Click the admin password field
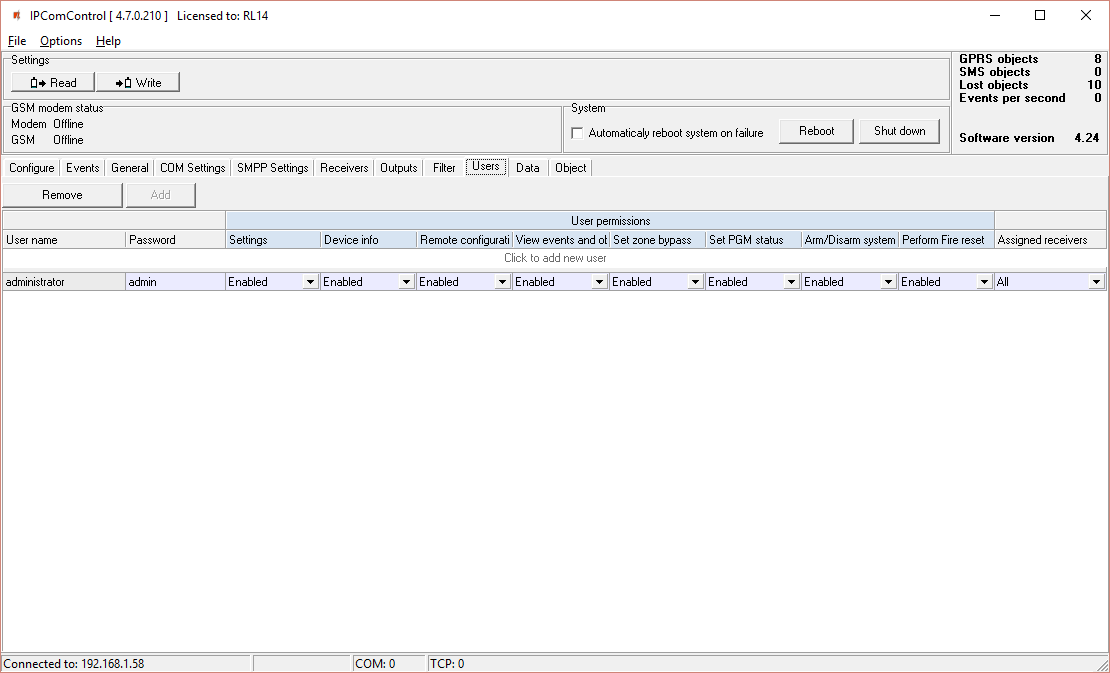The width and height of the screenshot is (1110, 673). 174,282
